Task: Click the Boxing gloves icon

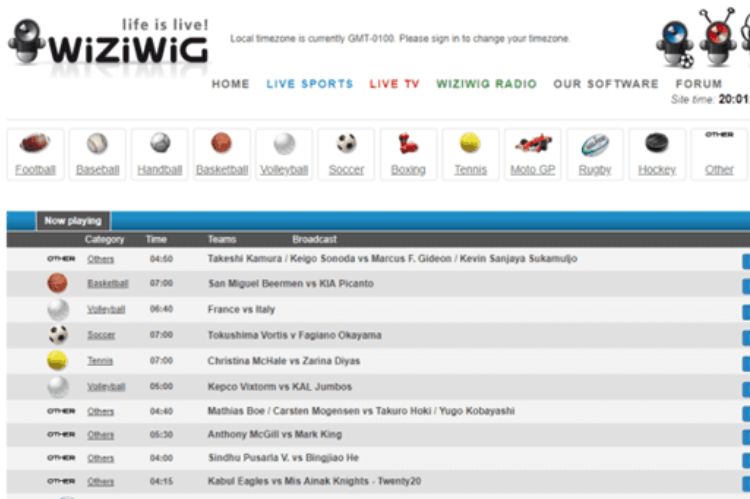Action: [x=408, y=143]
